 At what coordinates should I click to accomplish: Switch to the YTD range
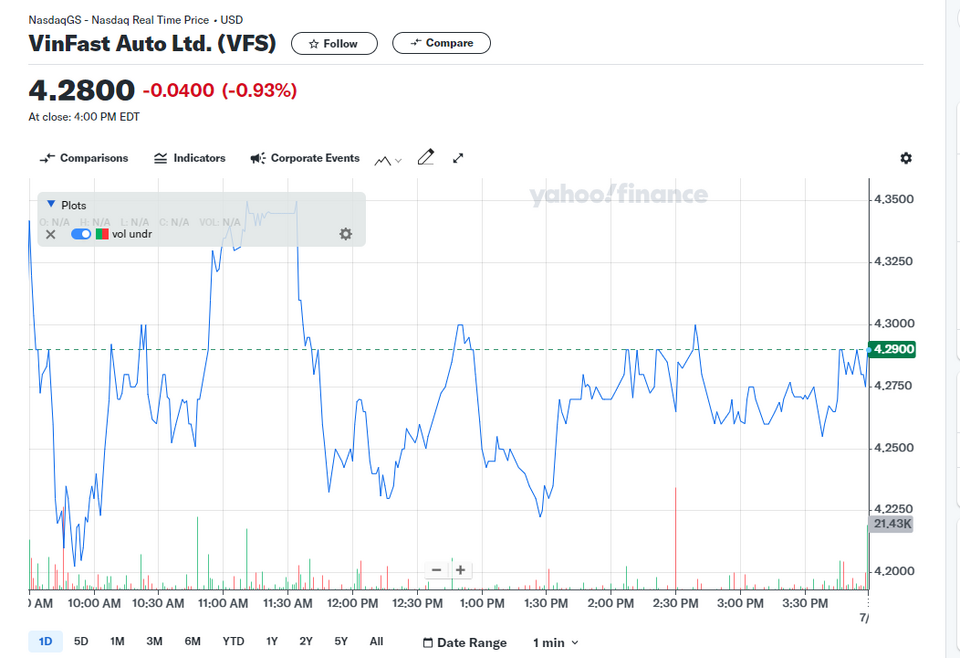[x=233, y=641]
